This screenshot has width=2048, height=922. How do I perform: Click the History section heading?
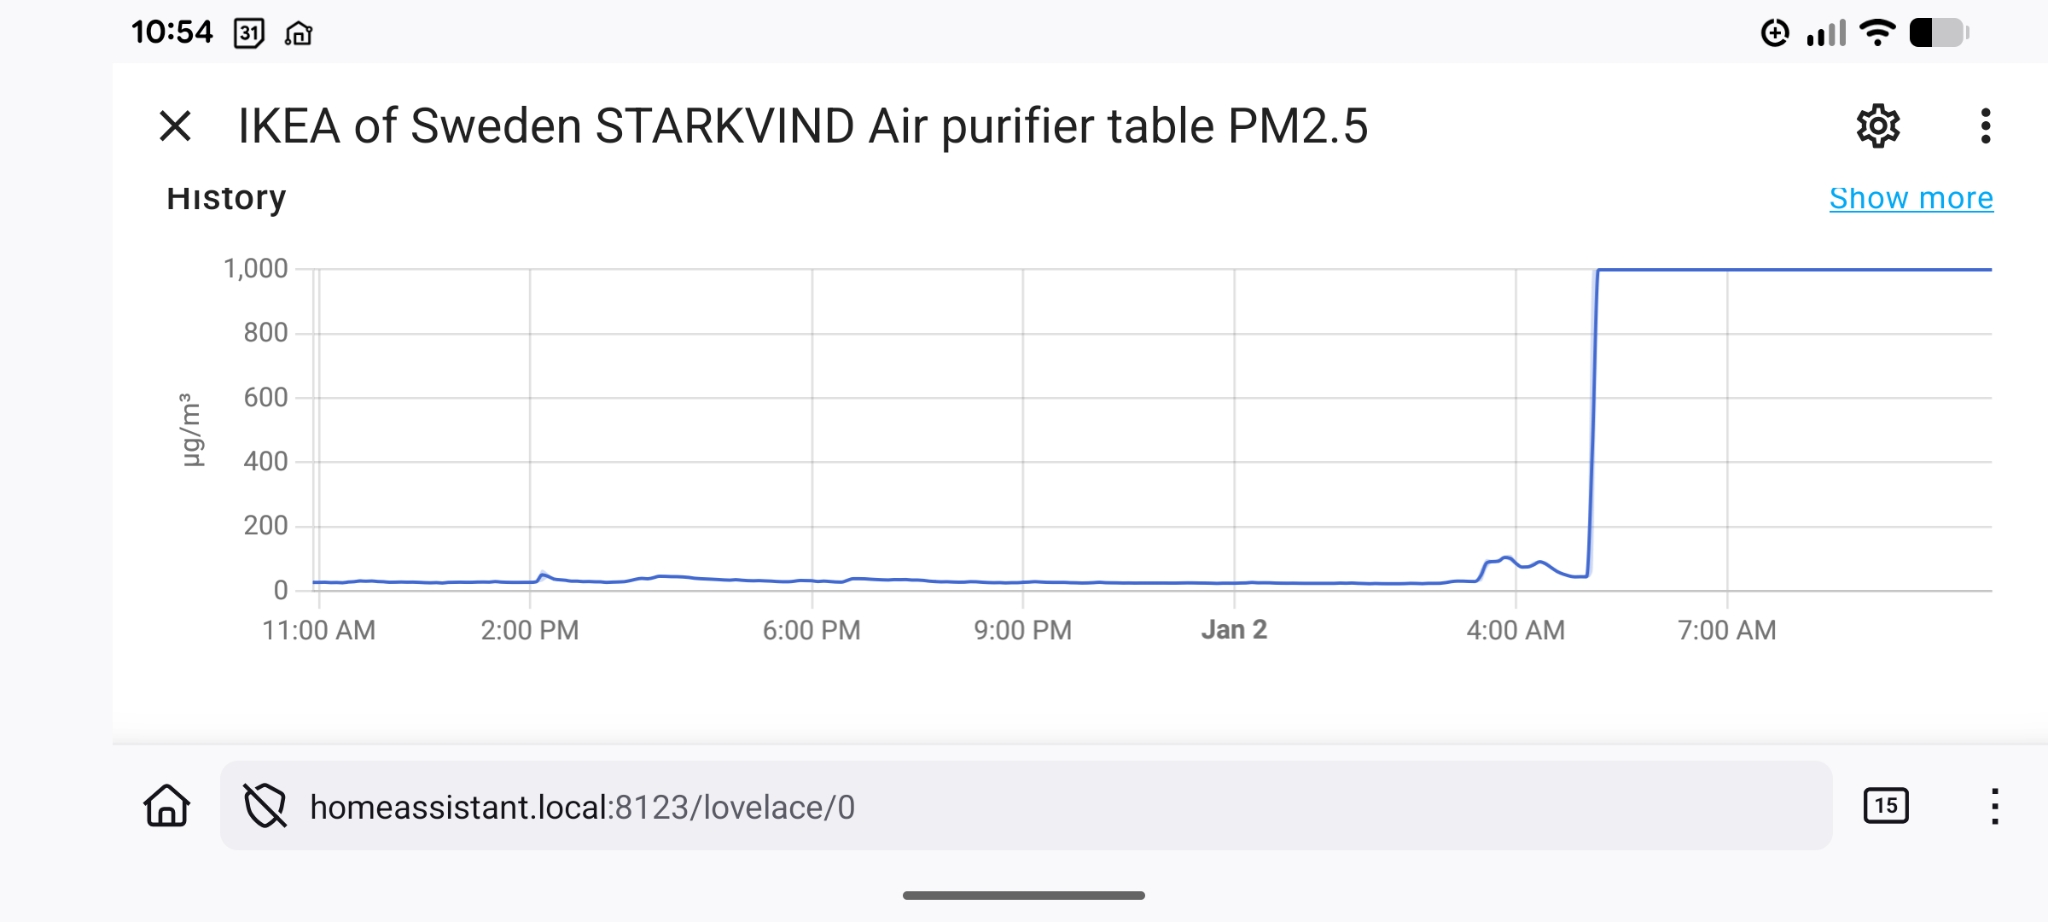tap(226, 198)
